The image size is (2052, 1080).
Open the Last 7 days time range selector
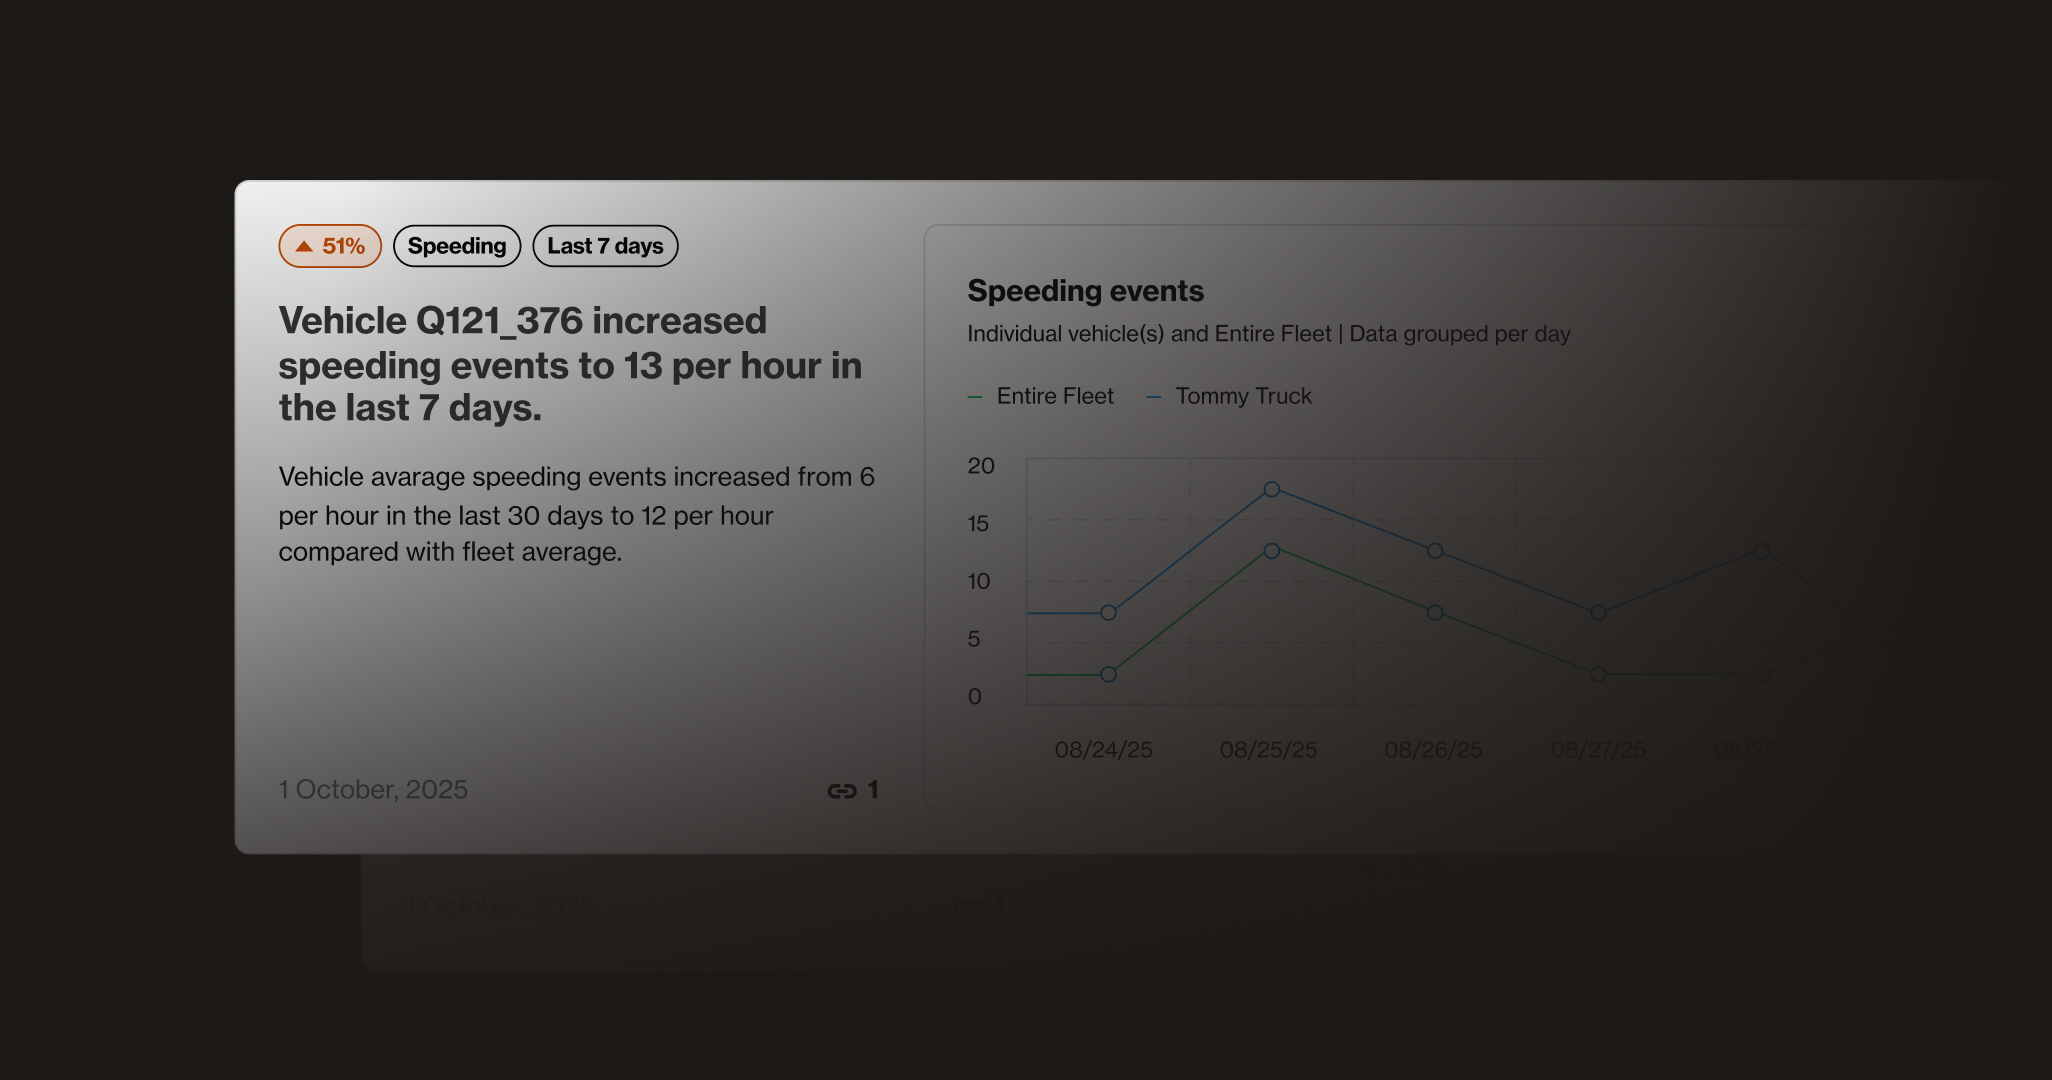pyautogui.click(x=605, y=245)
